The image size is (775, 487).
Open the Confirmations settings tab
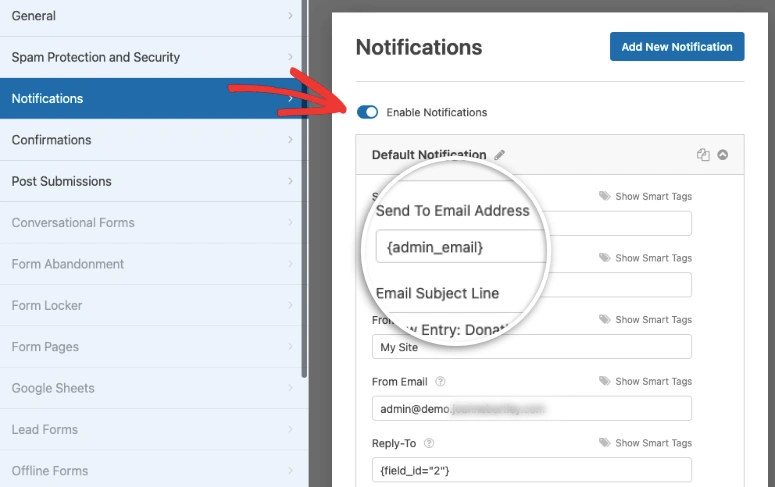pyautogui.click(x=150, y=140)
